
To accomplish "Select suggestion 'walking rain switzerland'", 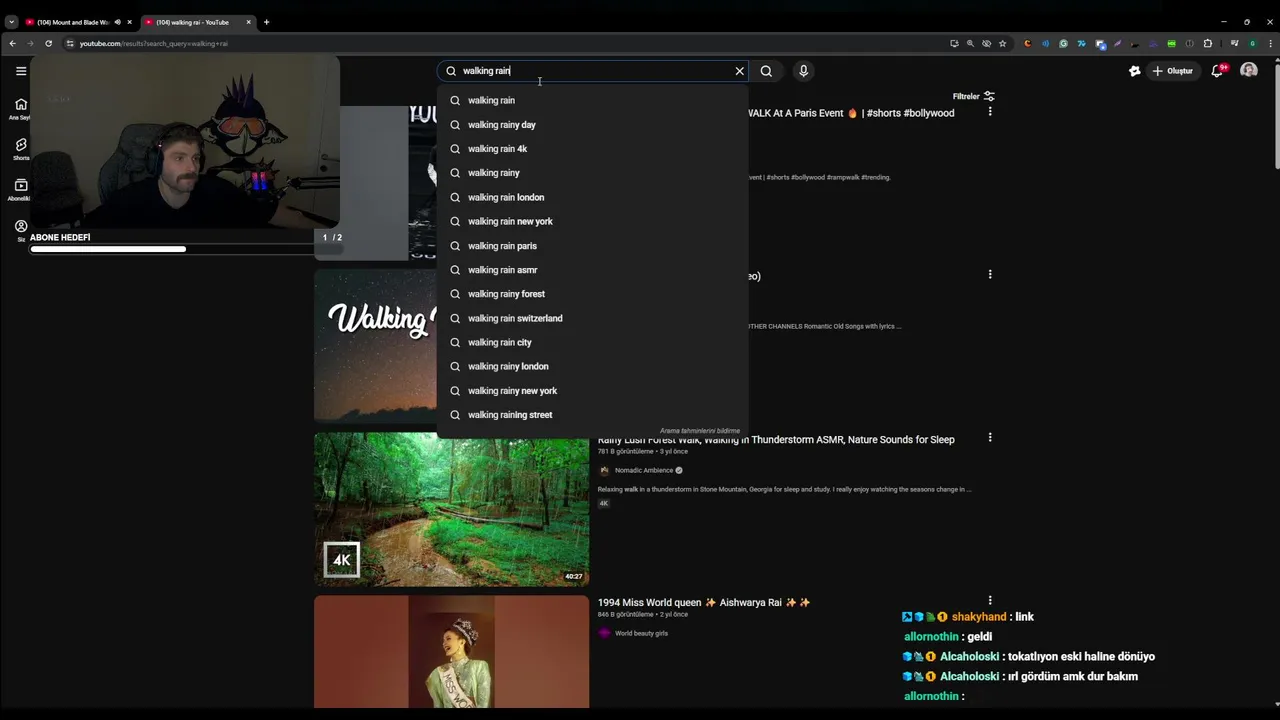I will click(592, 318).
